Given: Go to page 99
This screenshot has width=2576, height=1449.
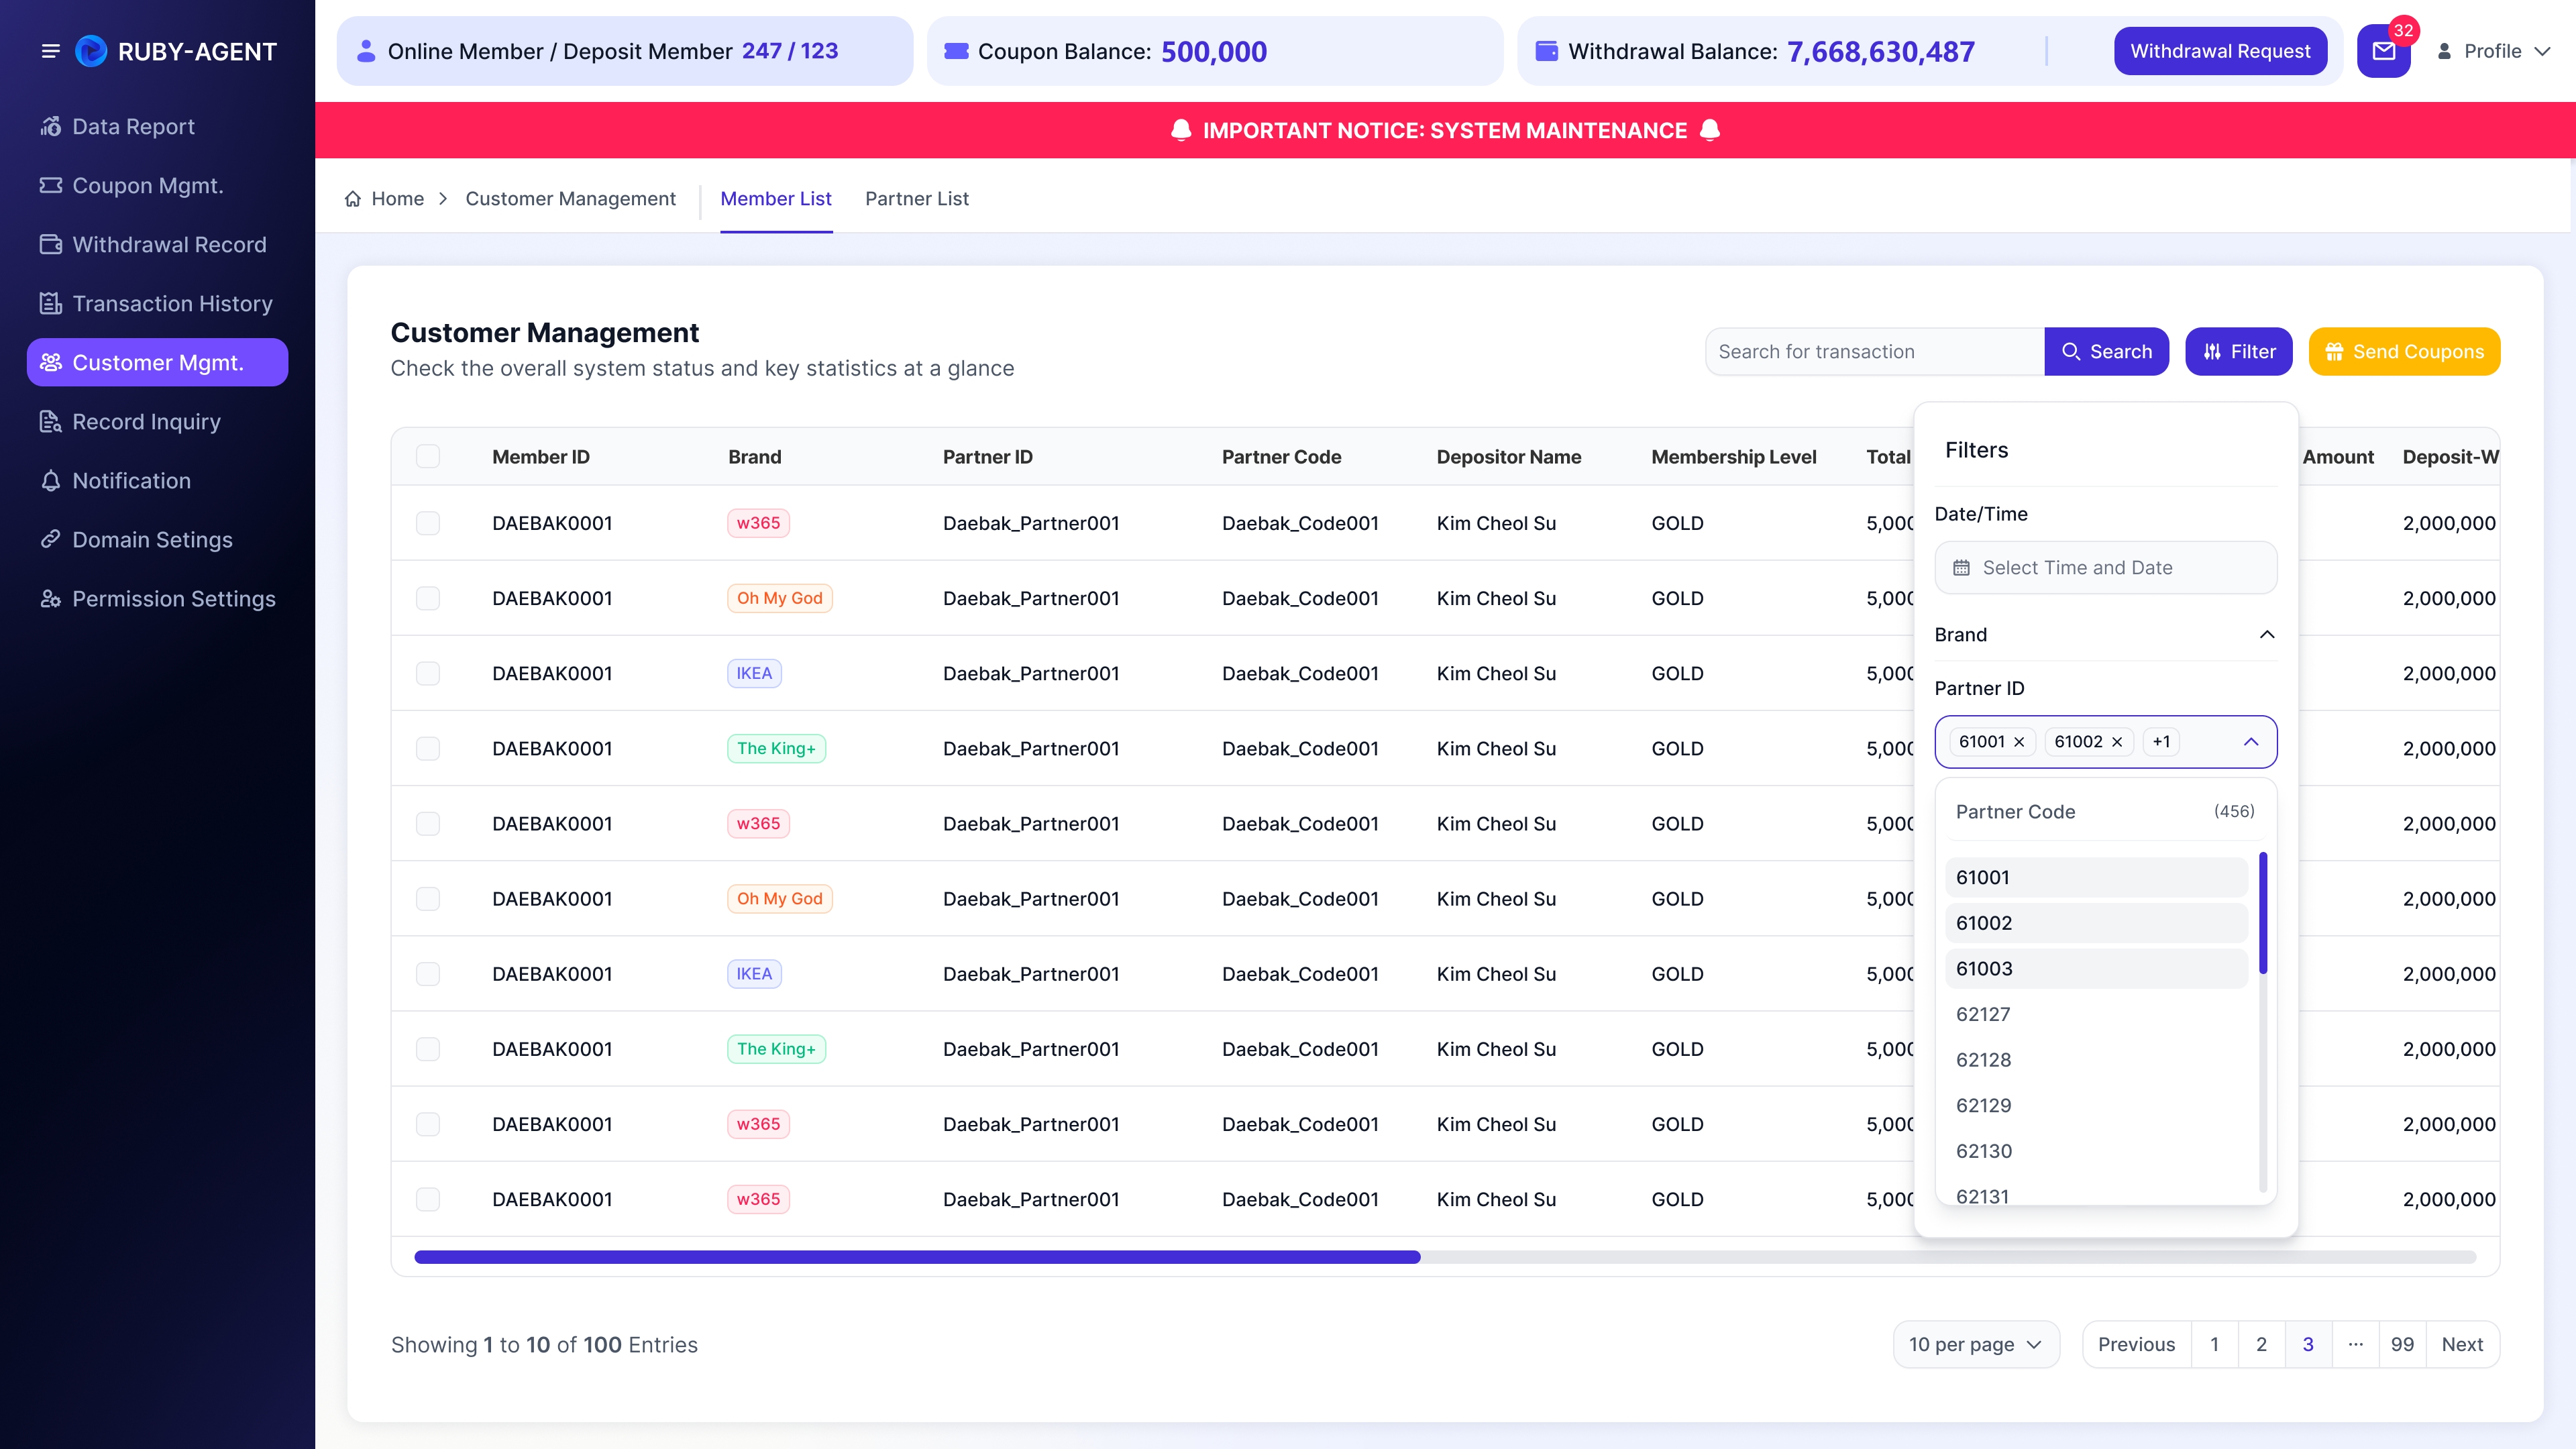Looking at the screenshot, I should pyautogui.click(x=2402, y=1345).
